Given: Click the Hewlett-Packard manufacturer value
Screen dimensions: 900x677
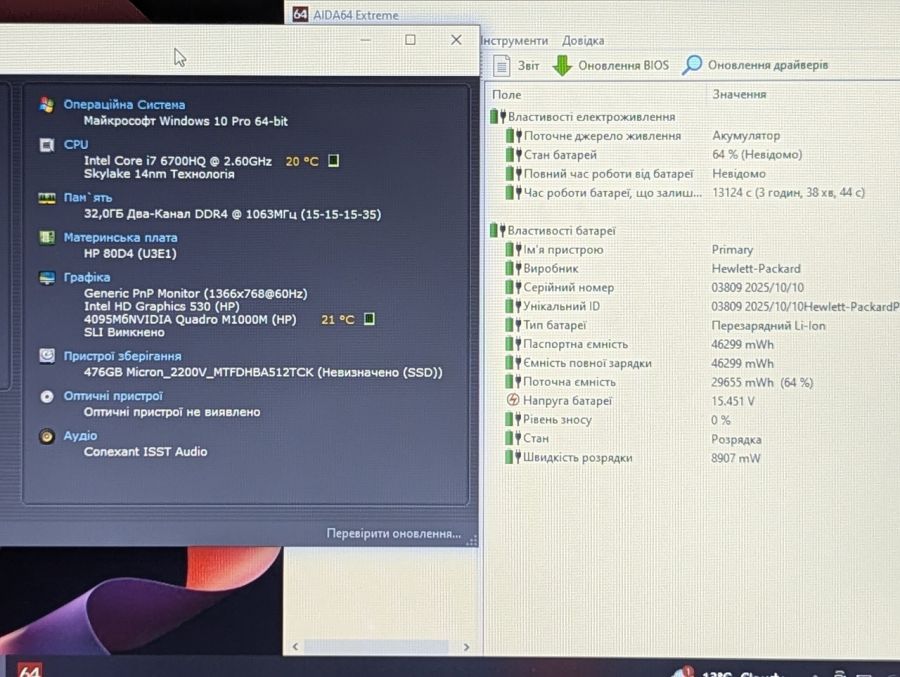Looking at the screenshot, I should pos(756,269).
